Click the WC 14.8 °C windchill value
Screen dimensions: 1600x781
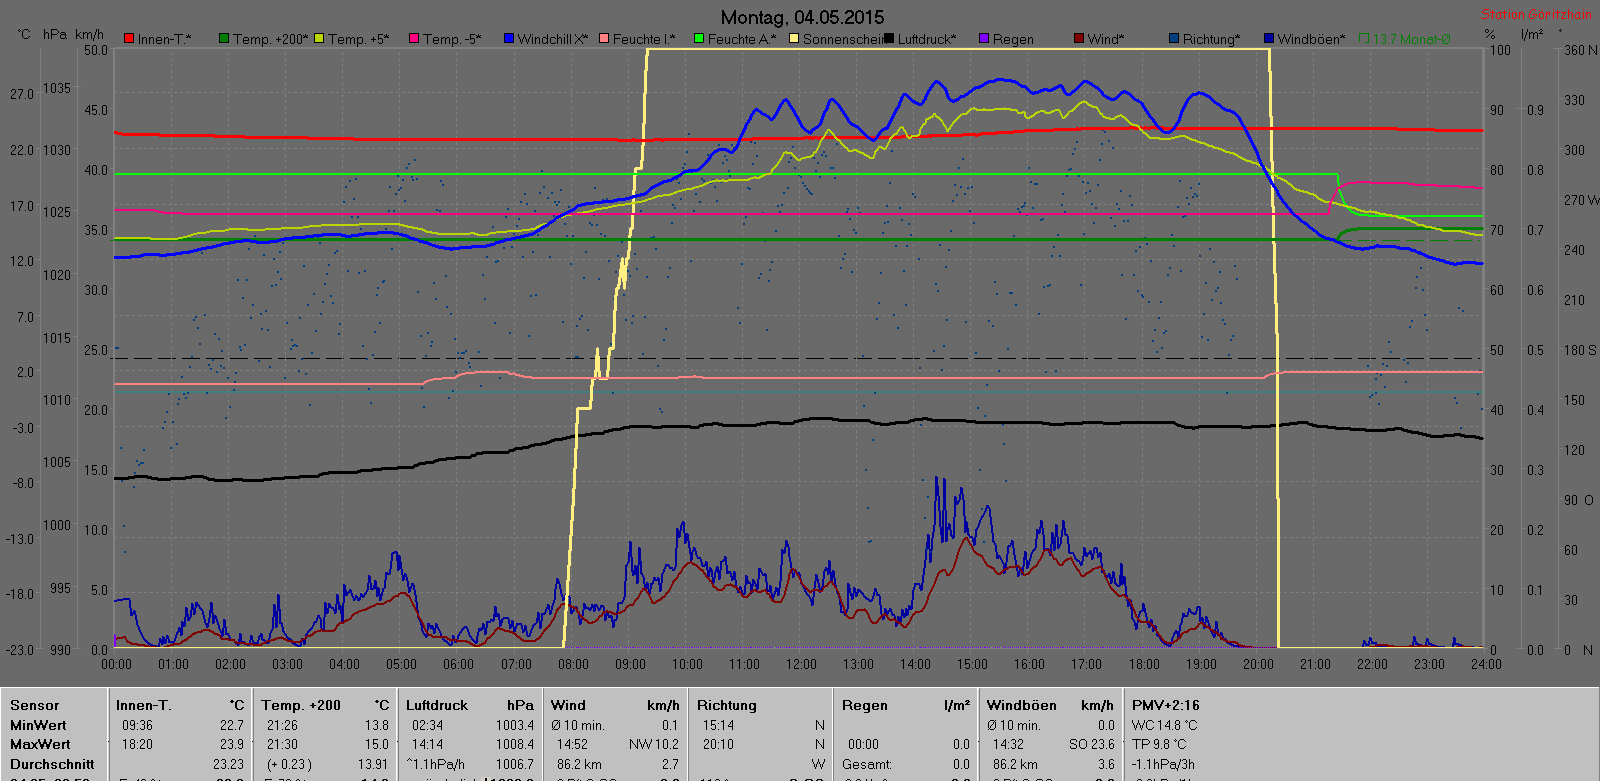tap(1165, 725)
